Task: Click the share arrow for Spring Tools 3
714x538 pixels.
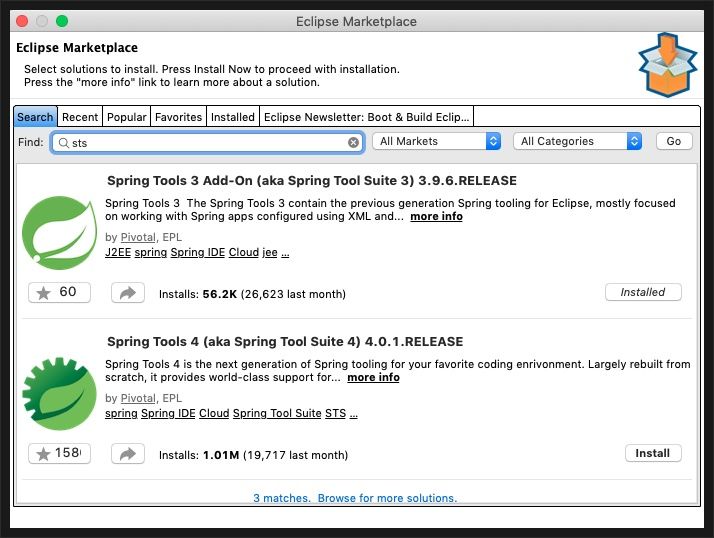Action: tap(127, 293)
